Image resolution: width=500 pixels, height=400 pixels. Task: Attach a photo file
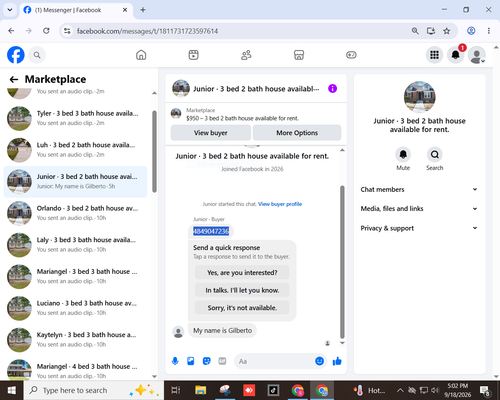(x=191, y=361)
